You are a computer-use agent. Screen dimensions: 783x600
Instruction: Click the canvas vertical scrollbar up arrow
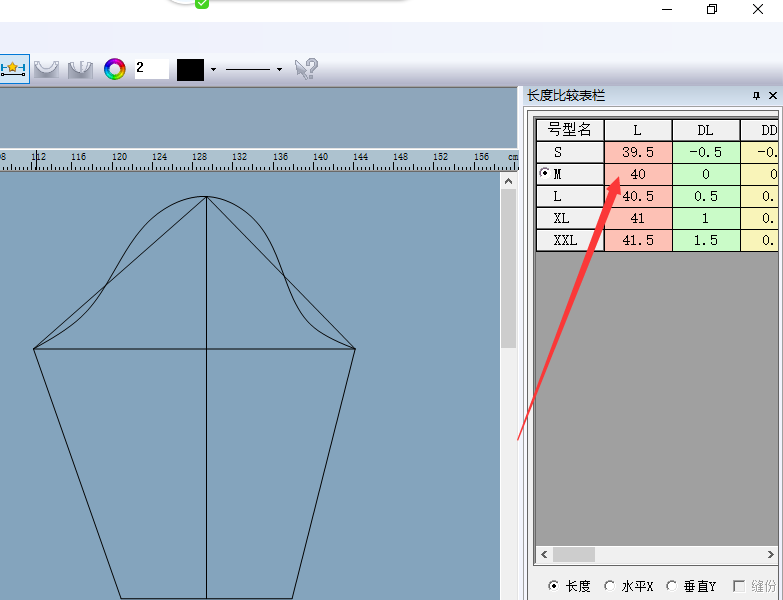508,182
